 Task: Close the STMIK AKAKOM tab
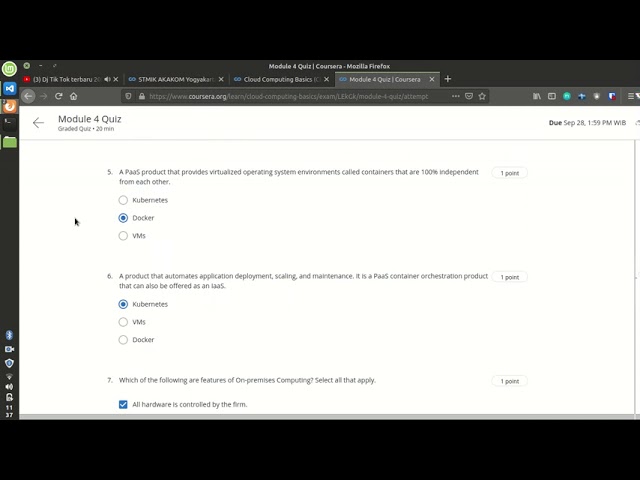[221, 79]
